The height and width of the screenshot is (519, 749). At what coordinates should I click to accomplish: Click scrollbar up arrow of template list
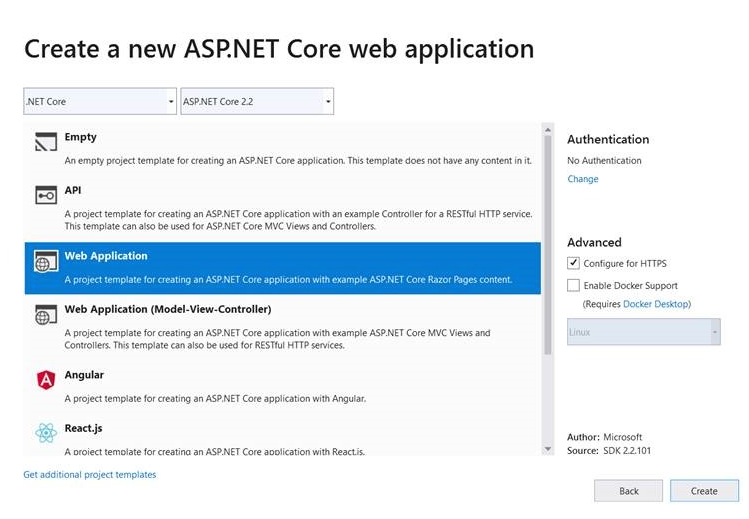pyautogui.click(x=548, y=130)
